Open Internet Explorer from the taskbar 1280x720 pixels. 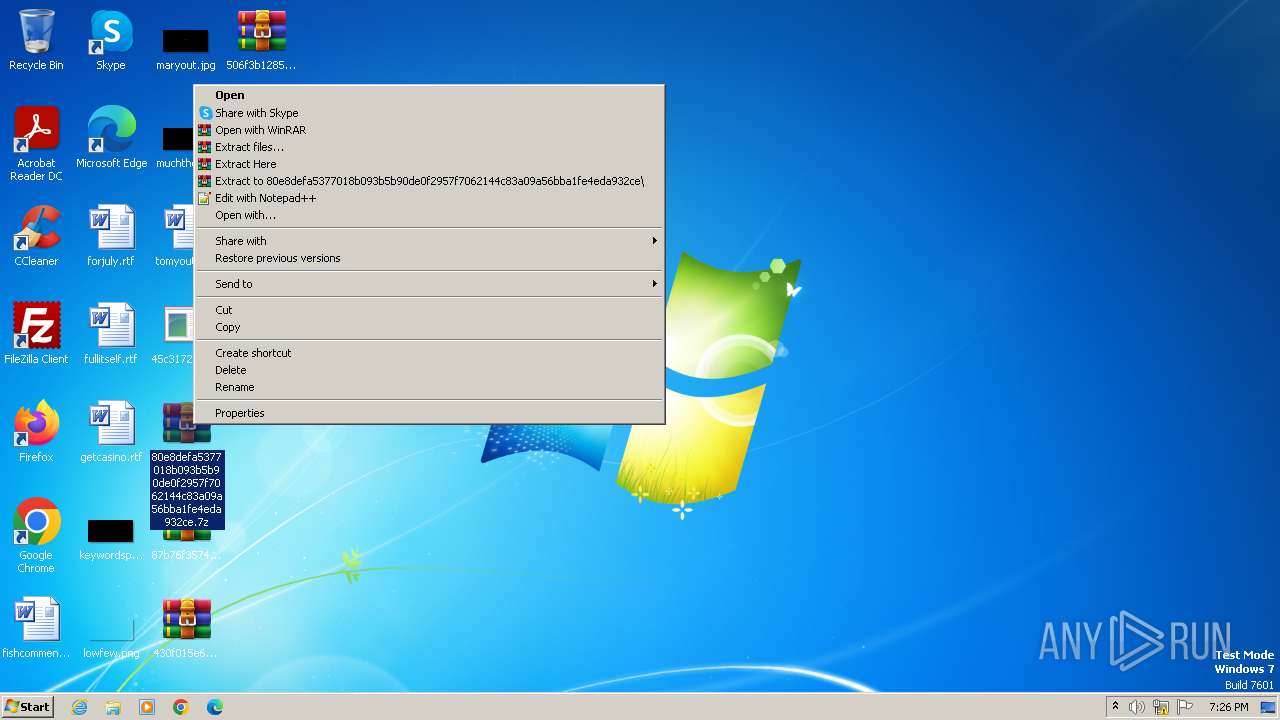pos(80,707)
